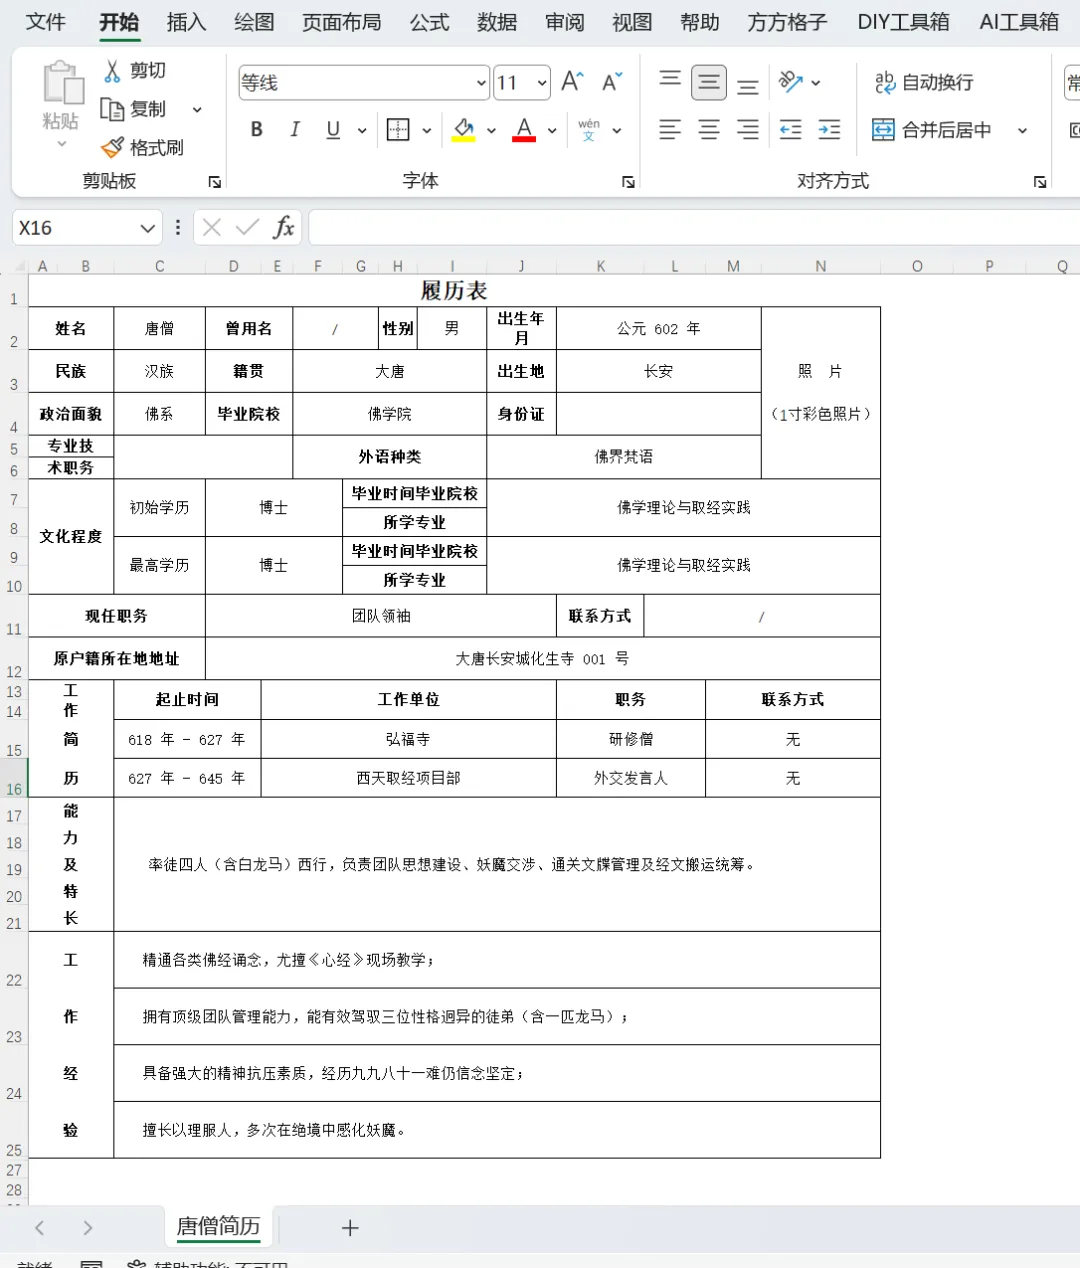This screenshot has width=1080, height=1268.
Task: Switch to the 绘图 (Draw) tab
Action: [x=254, y=22]
